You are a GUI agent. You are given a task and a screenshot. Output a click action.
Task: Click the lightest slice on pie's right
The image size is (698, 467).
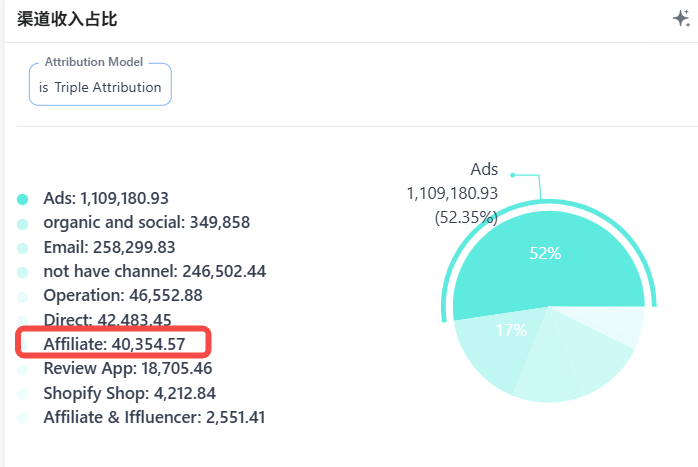(x=620, y=325)
